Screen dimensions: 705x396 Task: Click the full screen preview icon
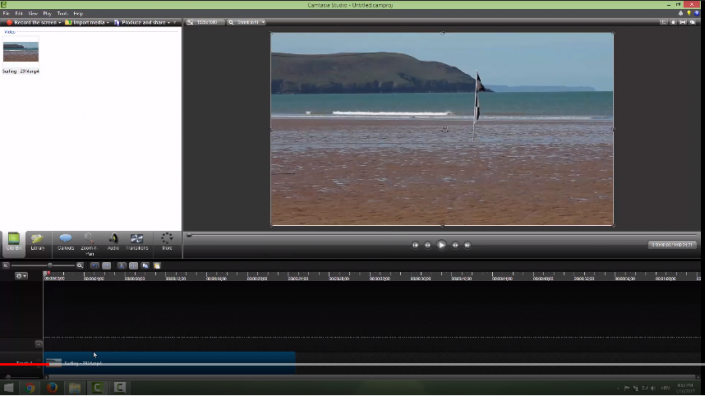tap(683, 22)
